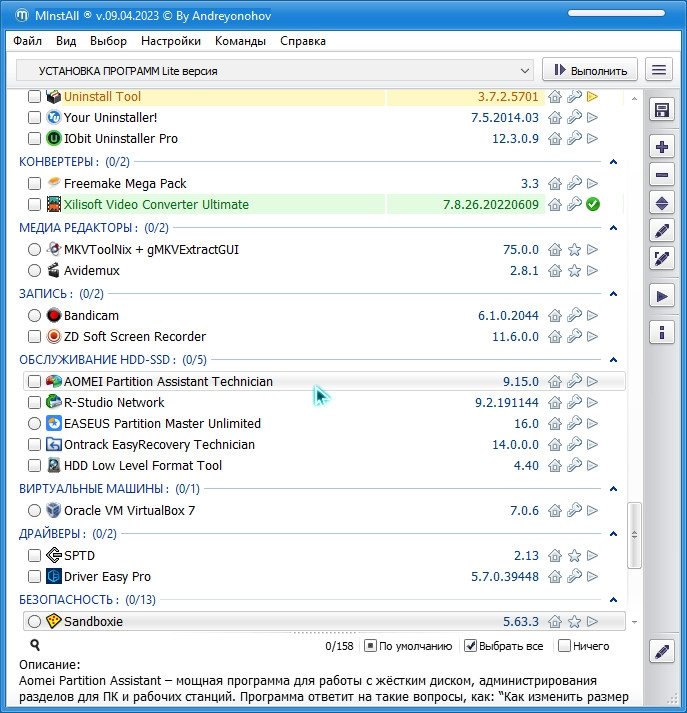Viewport: 687px width, 713px height.
Task: Click the minus remove icon in sidebar
Action: (x=662, y=175)
